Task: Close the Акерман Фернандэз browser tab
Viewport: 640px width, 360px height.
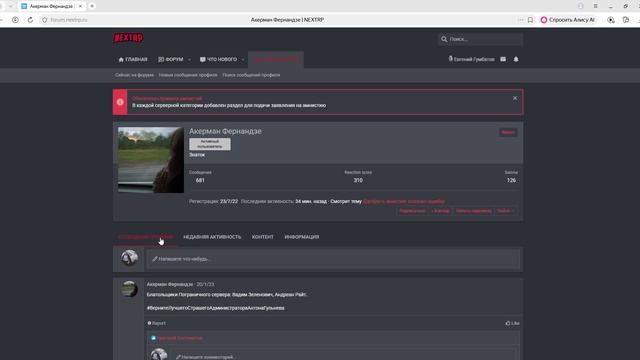Action: tap(80, 6)
